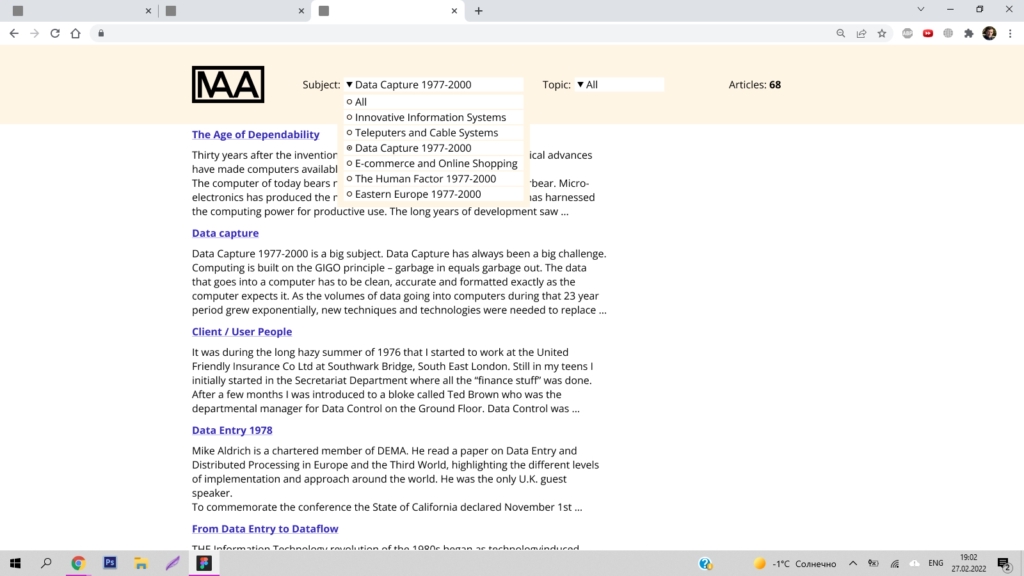Open zoom magnifier in address bar
The image size is (1024, 576).
[840, 33]
